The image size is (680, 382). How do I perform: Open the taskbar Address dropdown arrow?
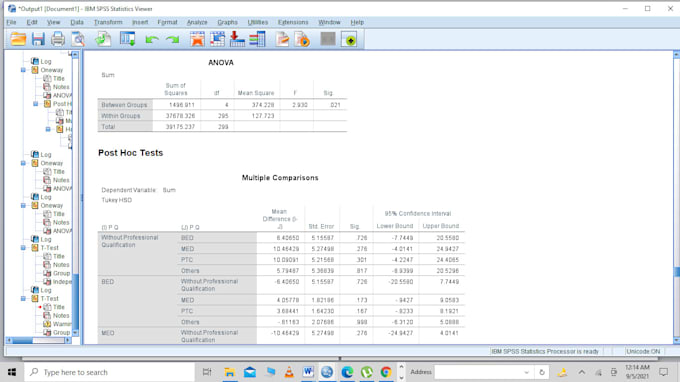(x=526, y=372)
